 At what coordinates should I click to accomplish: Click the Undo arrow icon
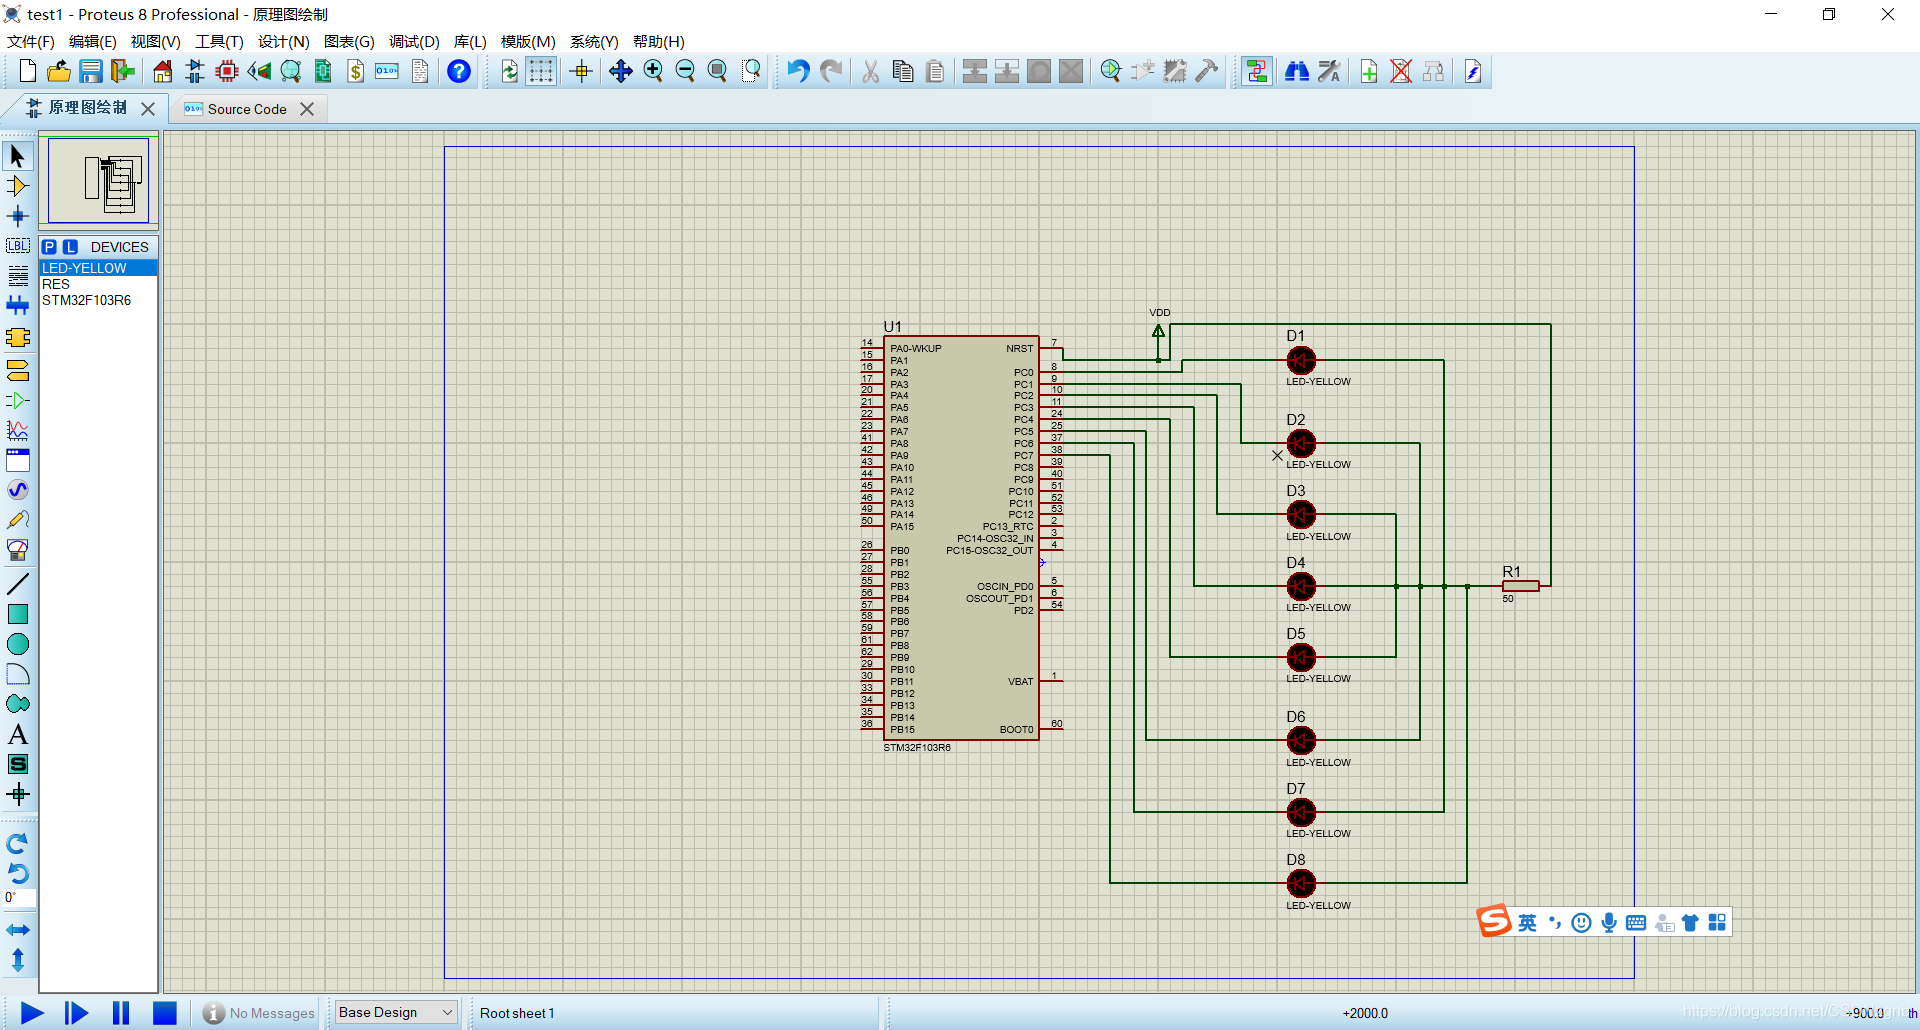[798, 71]
